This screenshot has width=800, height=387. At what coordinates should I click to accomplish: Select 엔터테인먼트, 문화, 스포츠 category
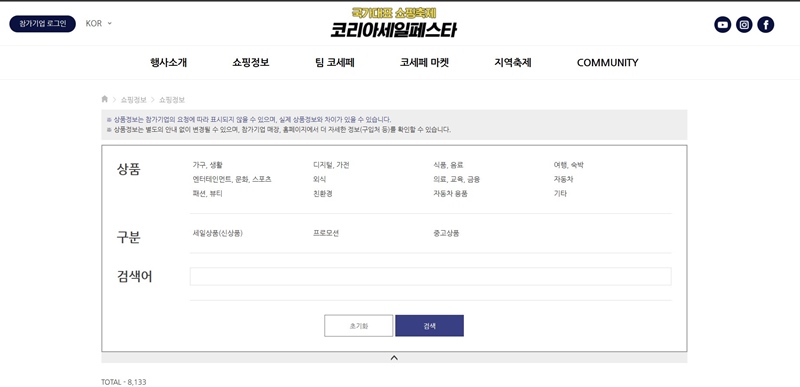coord(232,179)
